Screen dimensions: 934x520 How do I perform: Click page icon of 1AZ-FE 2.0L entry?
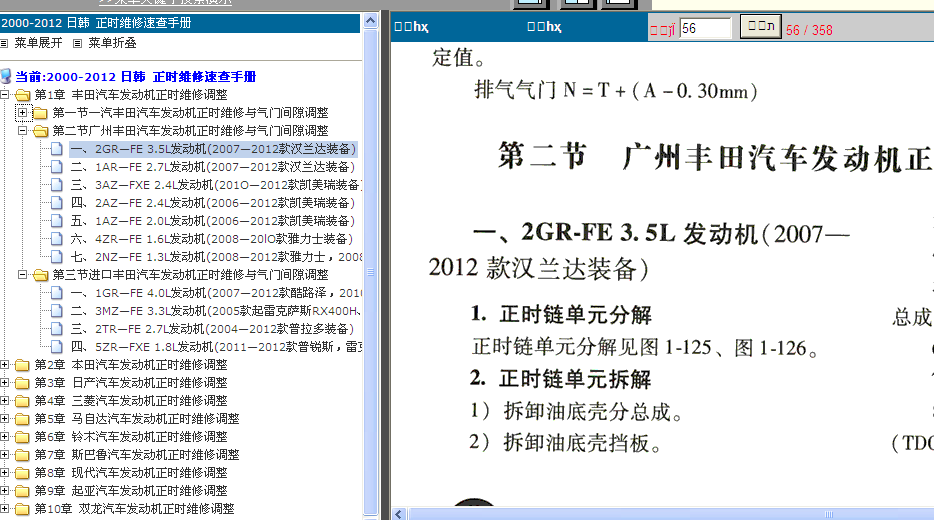tap(57, 220)
